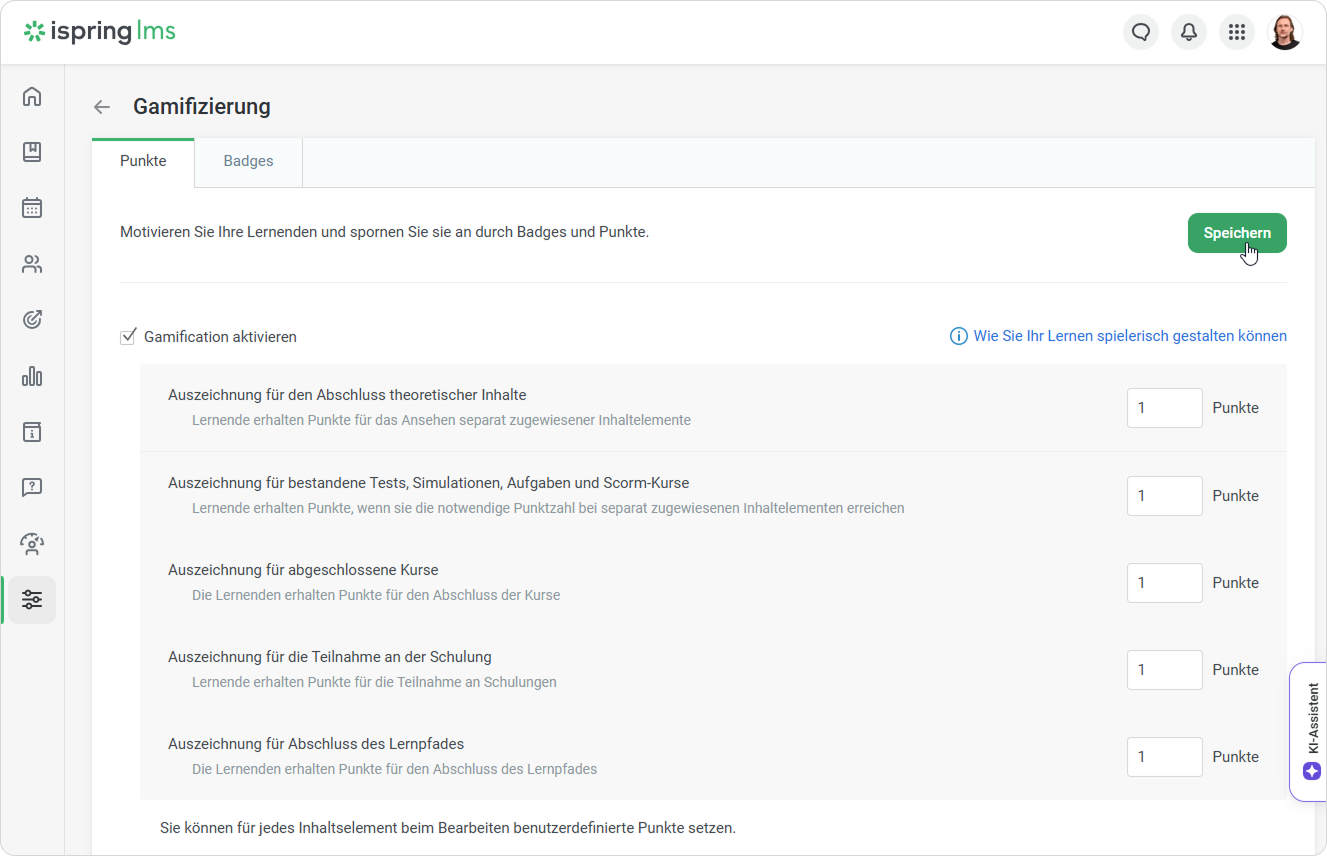
Task: Open the Home section in the sidebar
Action: pos(32,96)
